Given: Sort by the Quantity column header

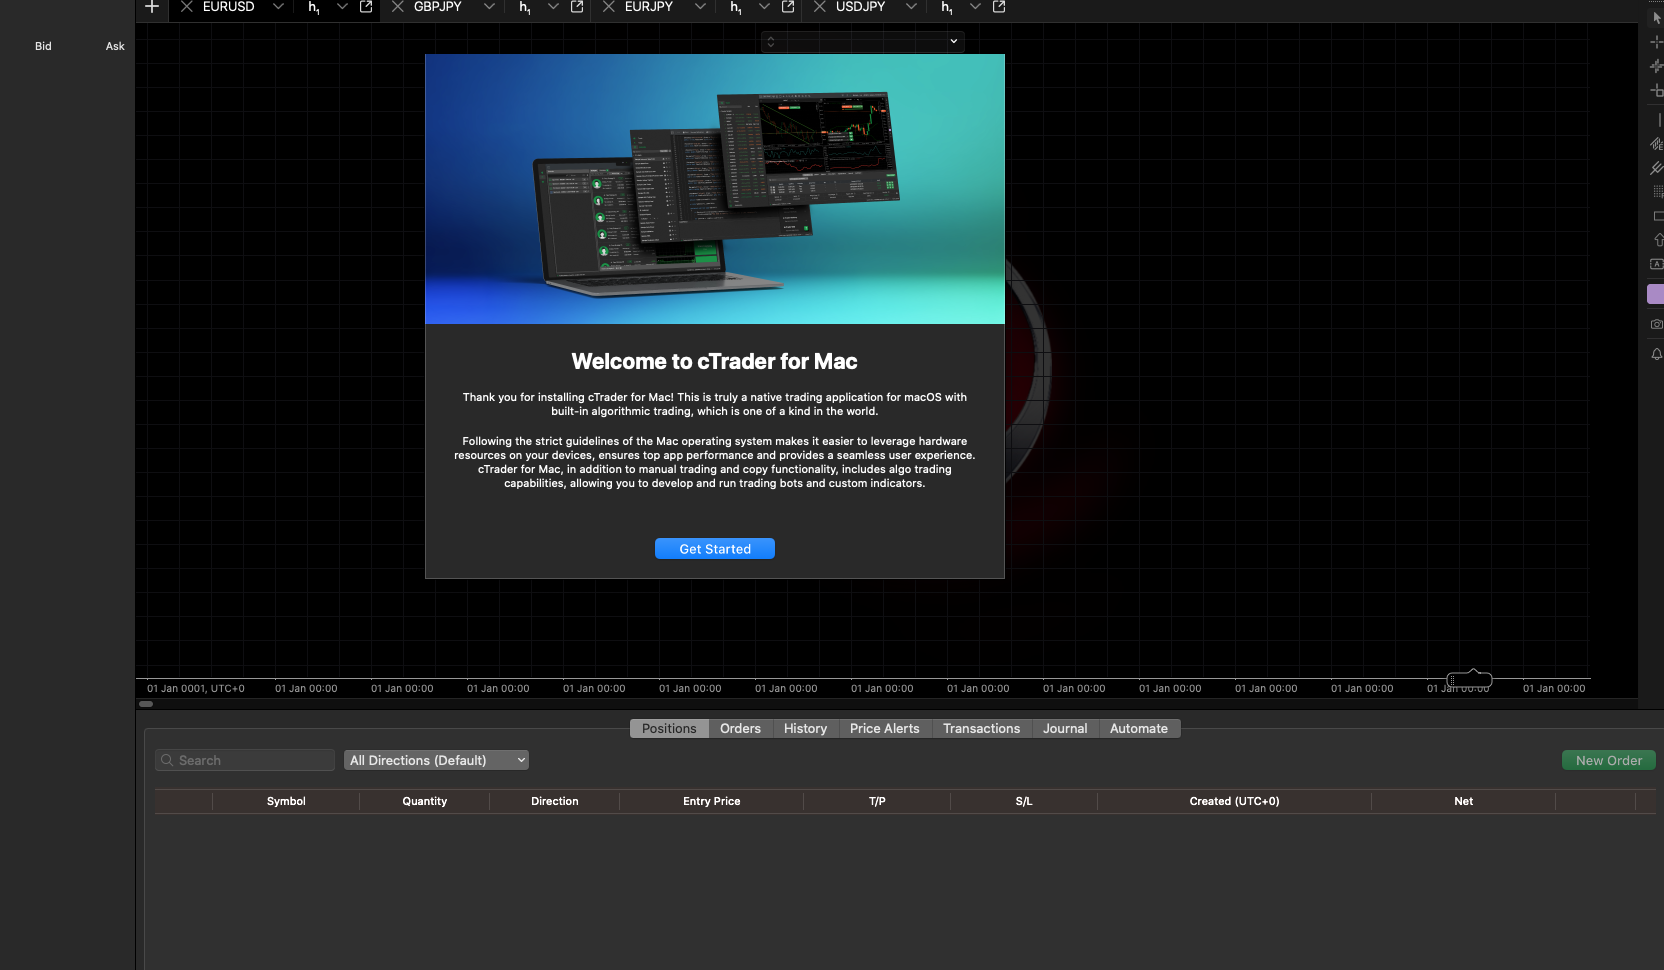Looking at the screenshot, I should 425,802.
